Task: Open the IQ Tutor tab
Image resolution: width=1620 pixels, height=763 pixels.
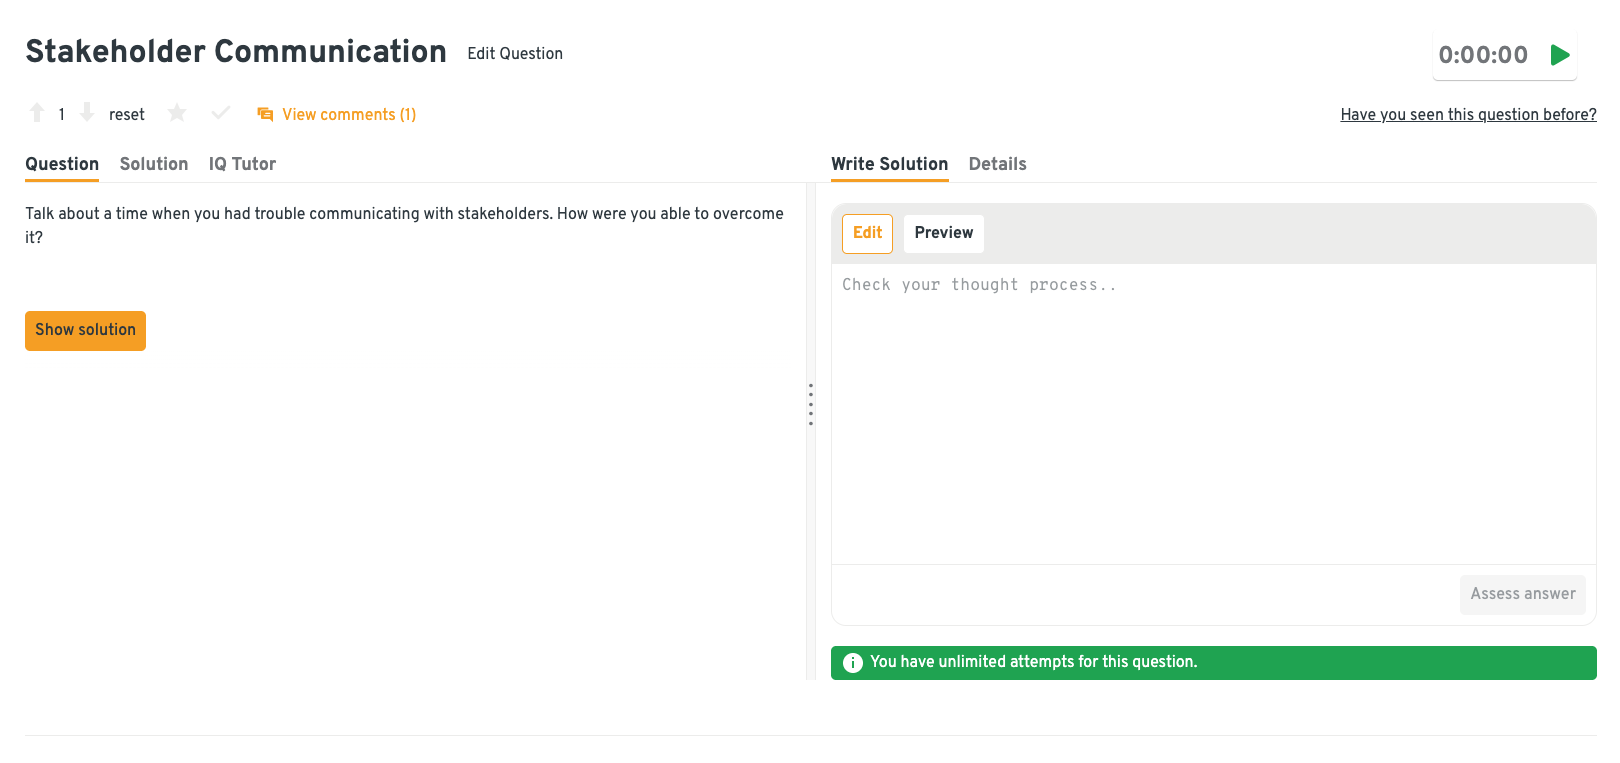Action: (x=242, y=164)
